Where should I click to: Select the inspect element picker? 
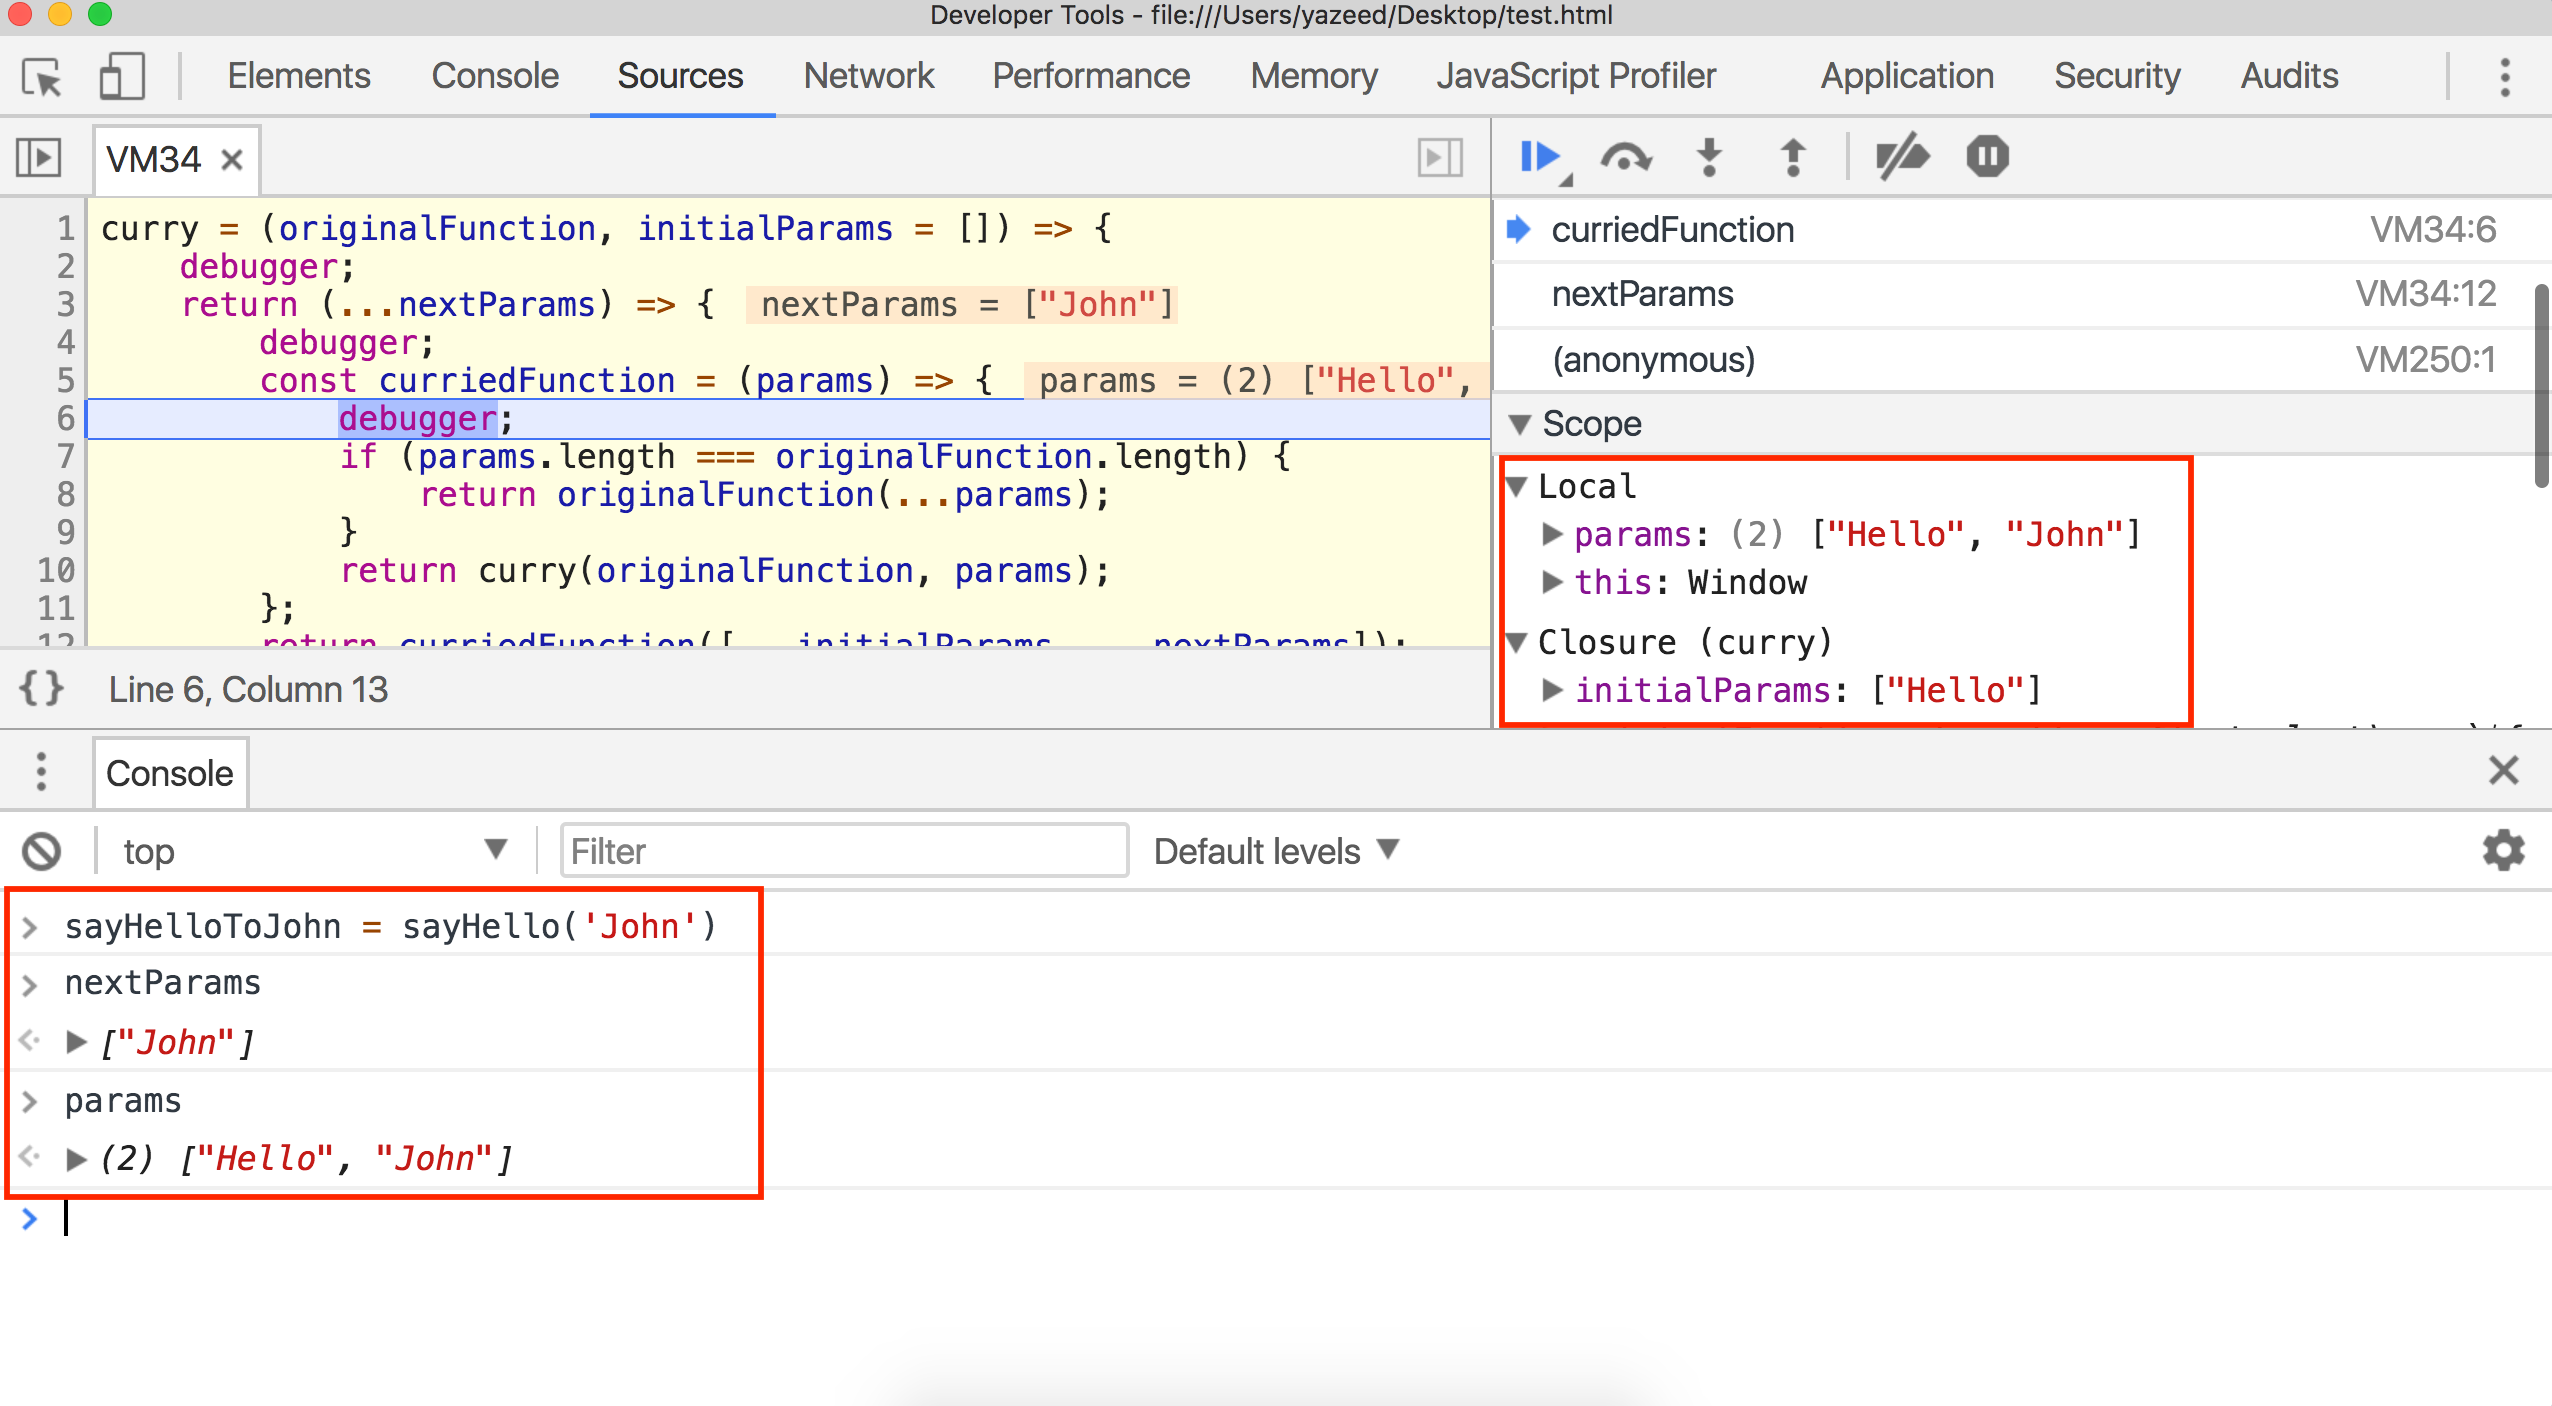point(40,75)
